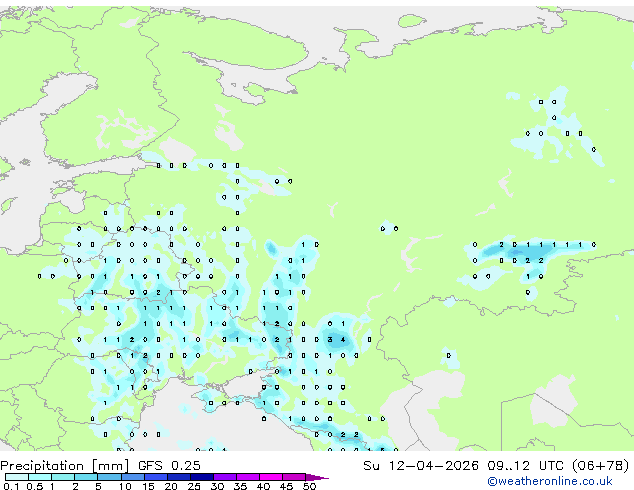Click the 45–50 mm legend swatch

click(x=294, y=477)
